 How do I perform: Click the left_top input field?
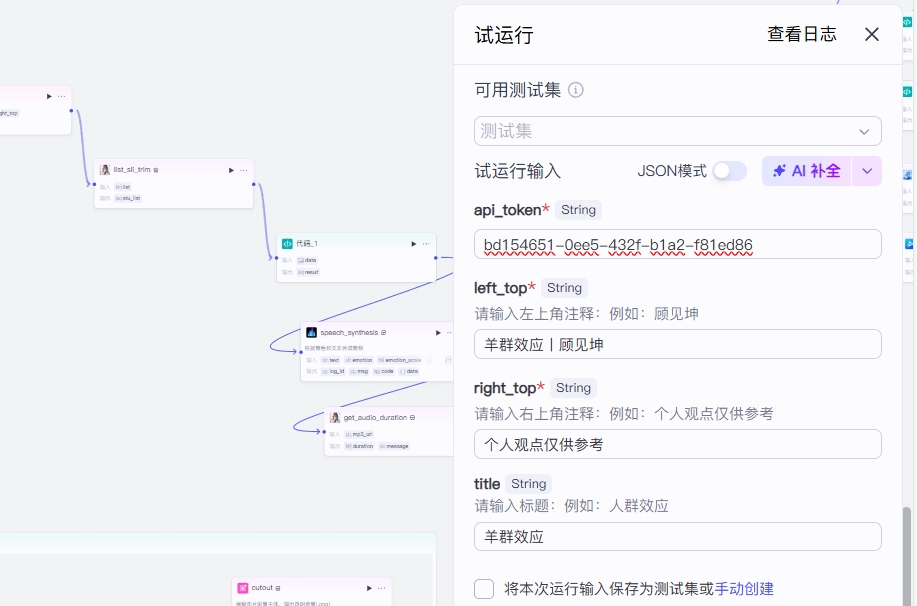[x=677, y=344]
